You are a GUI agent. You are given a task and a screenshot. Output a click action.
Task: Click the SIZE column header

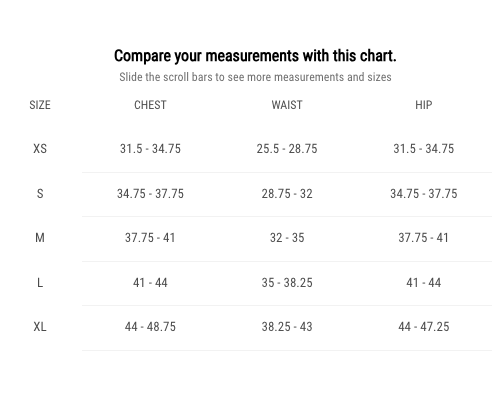[40, 105]
